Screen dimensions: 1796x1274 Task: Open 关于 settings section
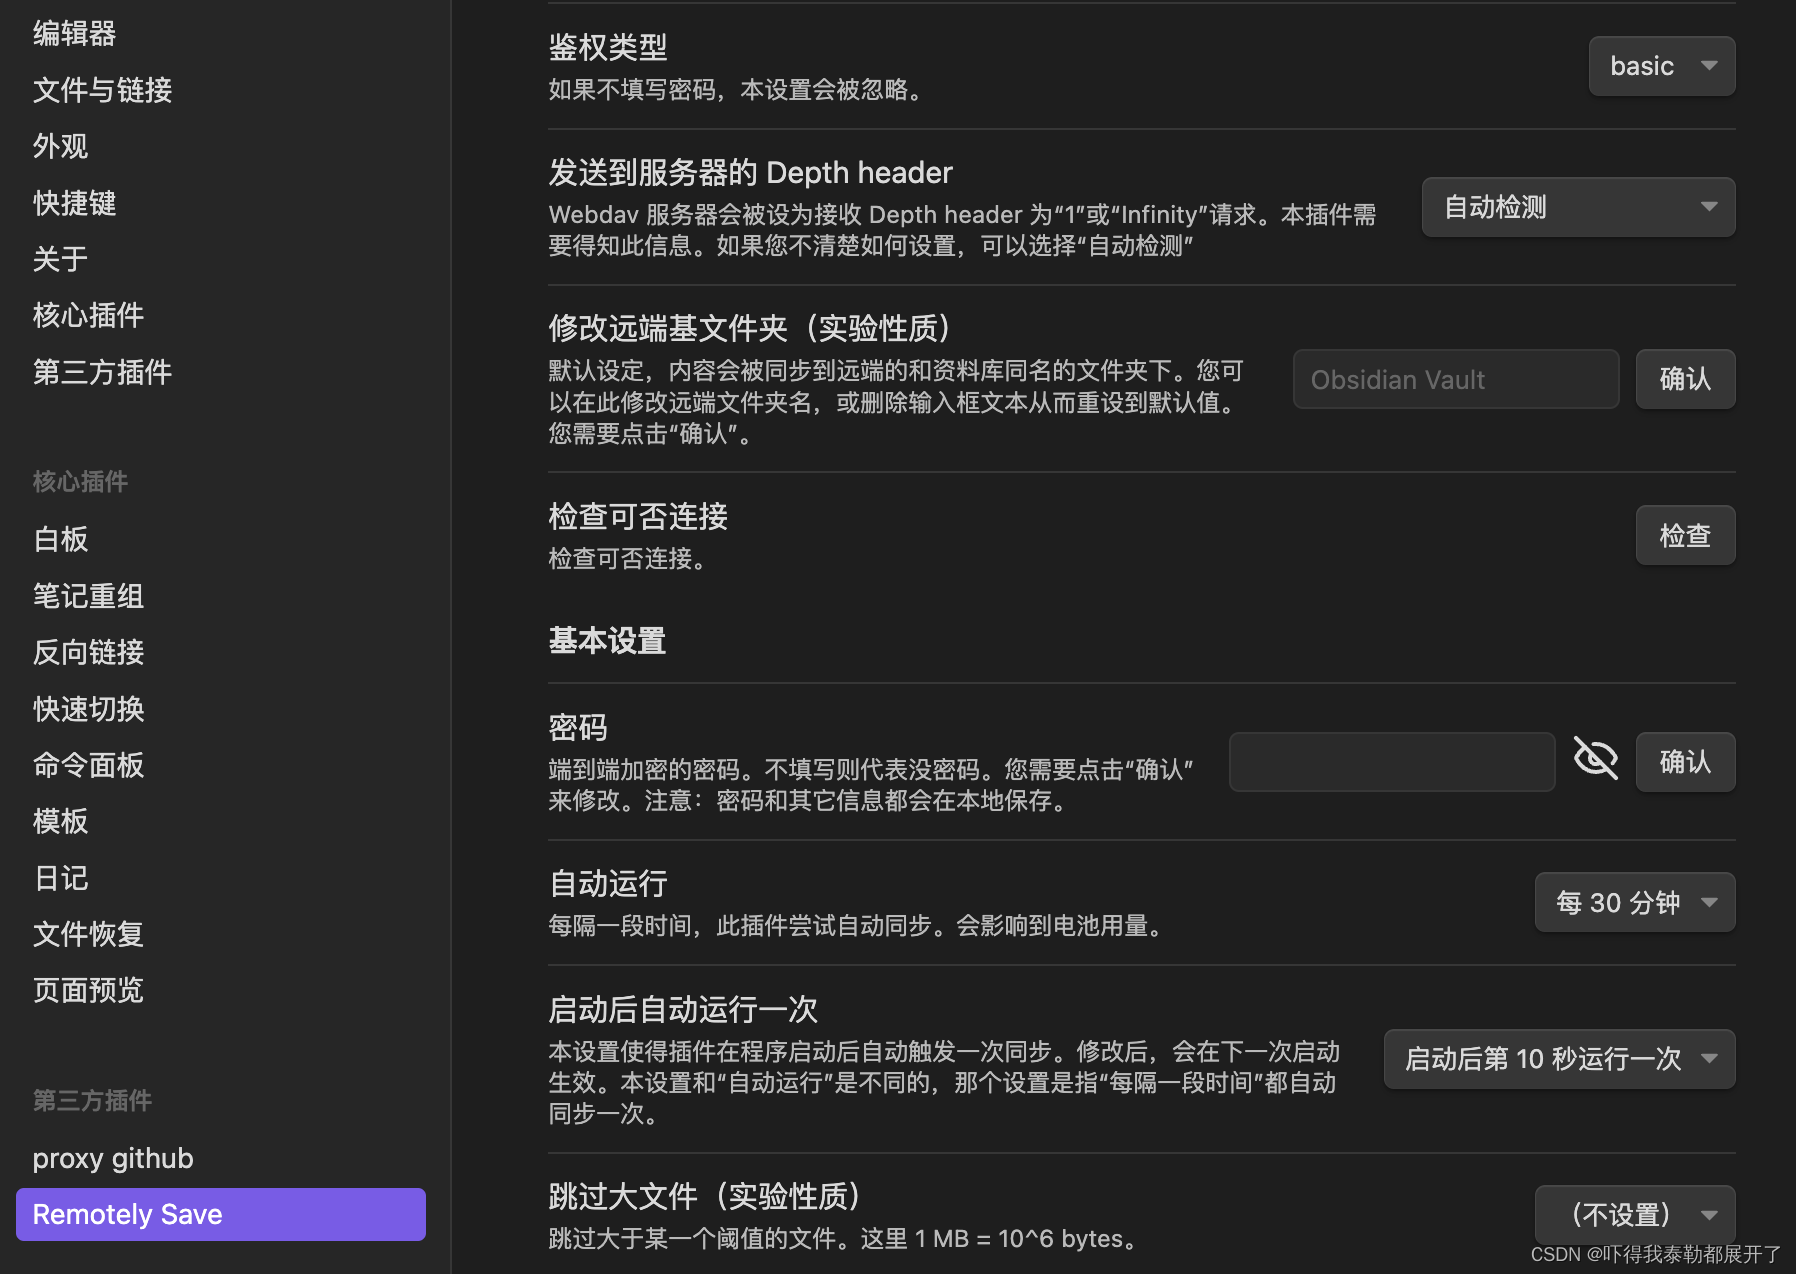tap(60, 259)
